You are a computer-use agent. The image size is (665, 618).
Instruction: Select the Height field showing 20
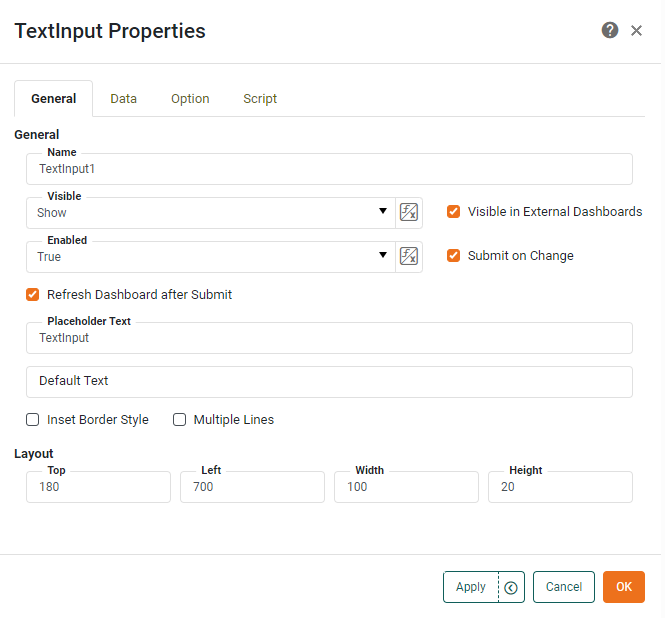pos(560,487)
